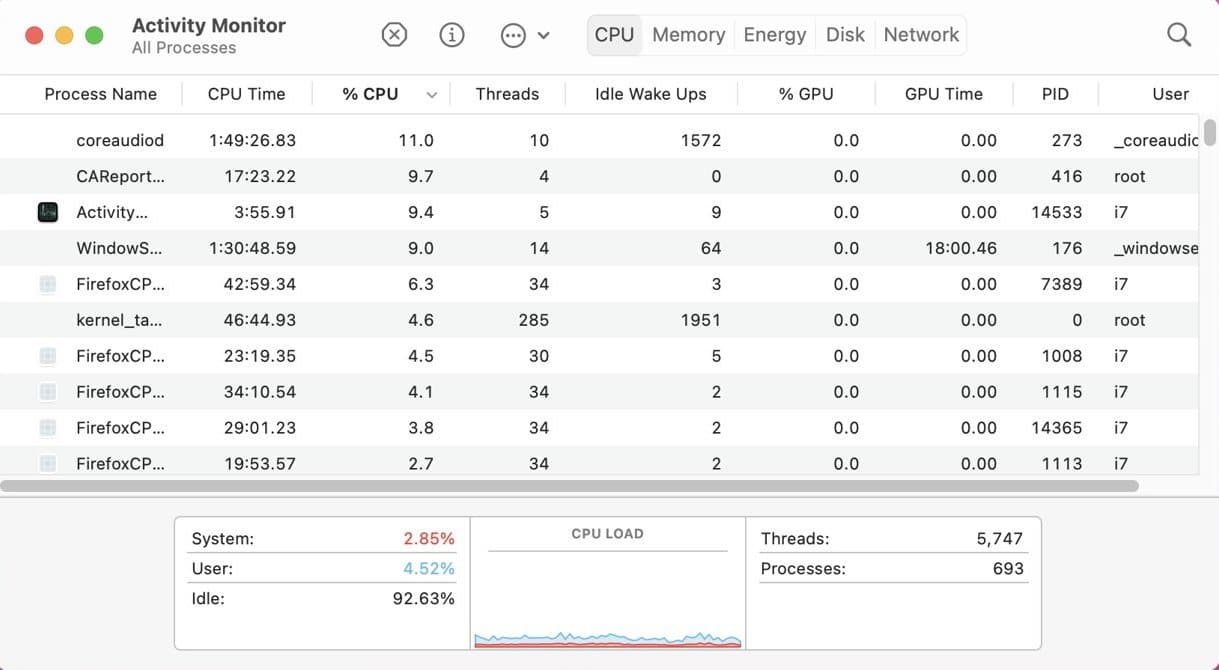Viewport: 1219px width, 670px height.
Task: Sort by the Threads column header
Action: 507,94
